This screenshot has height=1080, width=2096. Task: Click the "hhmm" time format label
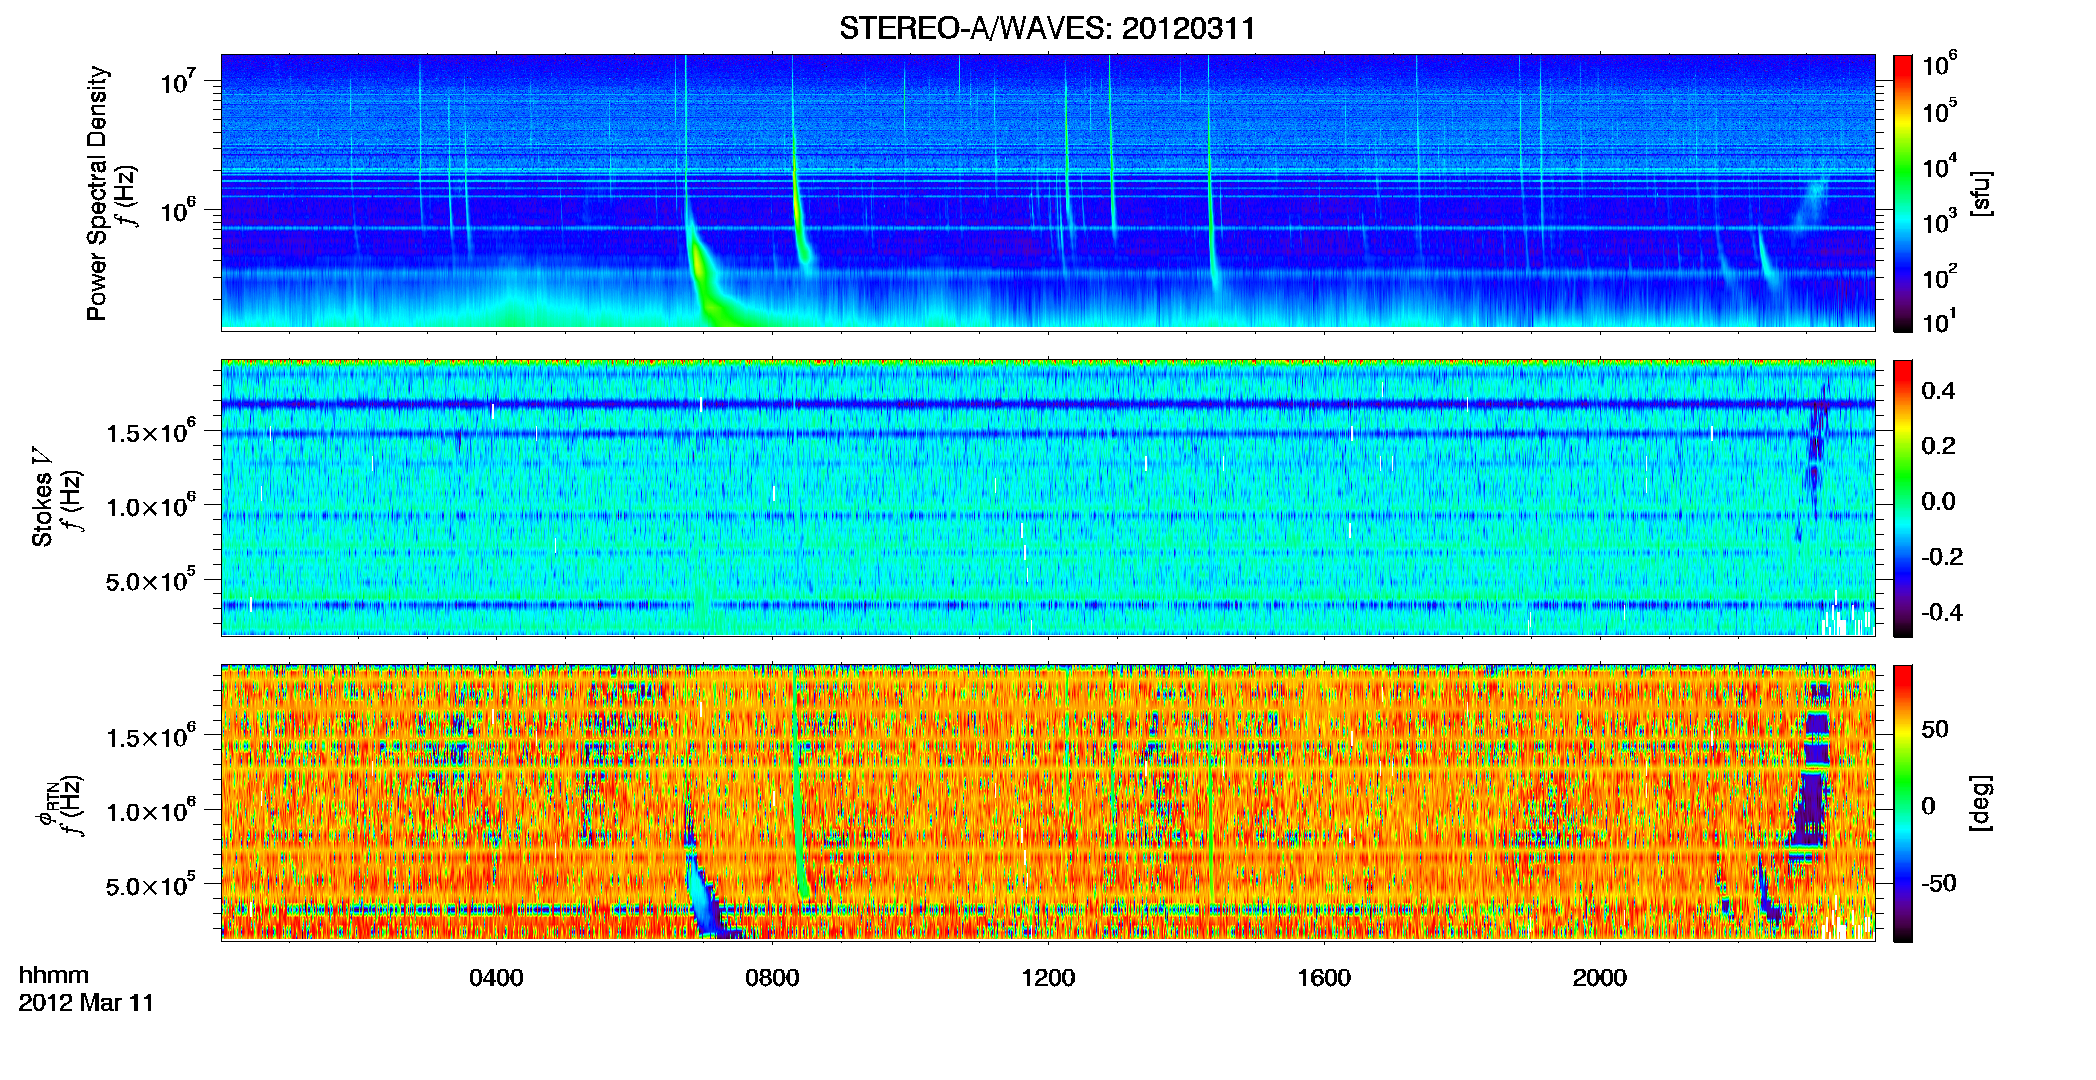[54, 975]
